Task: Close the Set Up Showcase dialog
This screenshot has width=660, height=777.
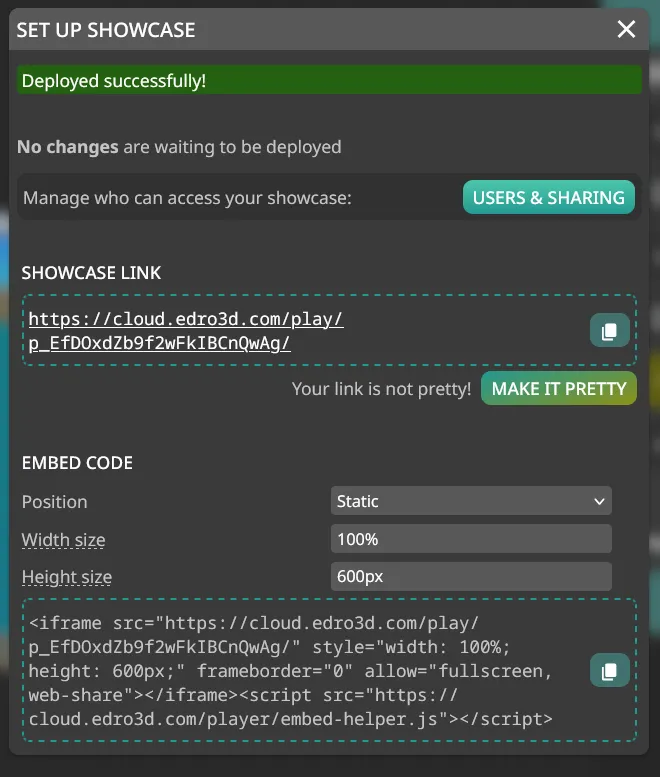Action: tap(626, 29)
